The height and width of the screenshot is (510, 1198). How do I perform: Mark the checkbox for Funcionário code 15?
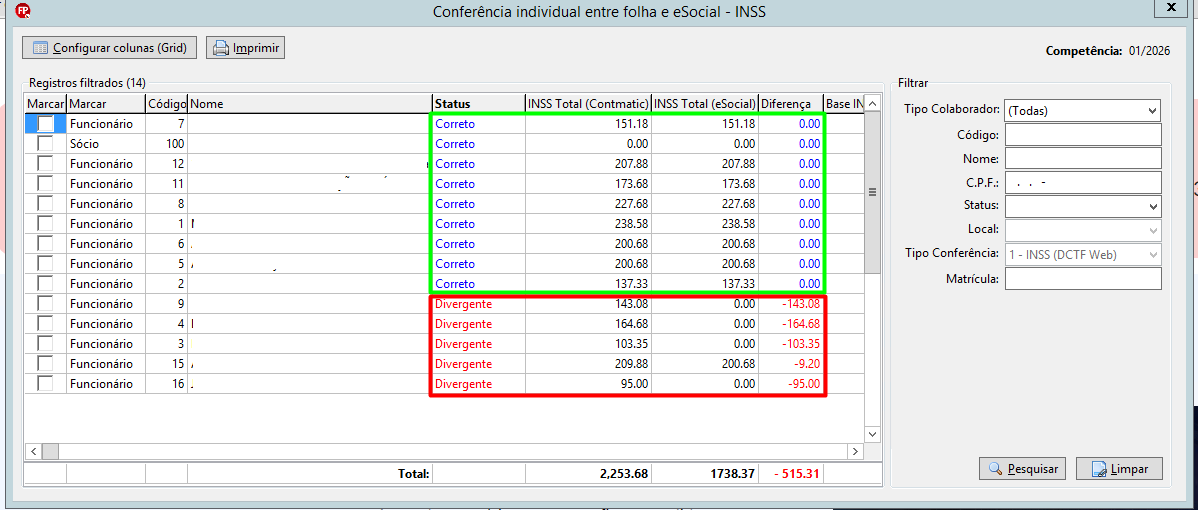pos(46,363)
